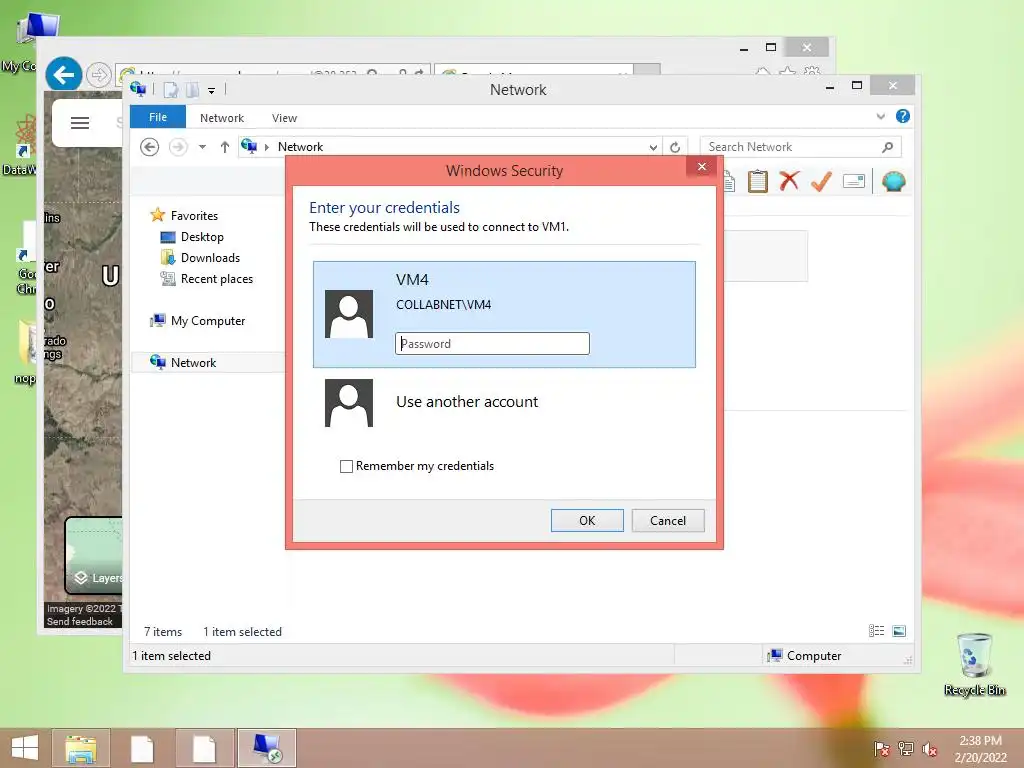Open File Explorer from the taskbar
This screenshot has height=768, width=1024.
click(81, 748)
